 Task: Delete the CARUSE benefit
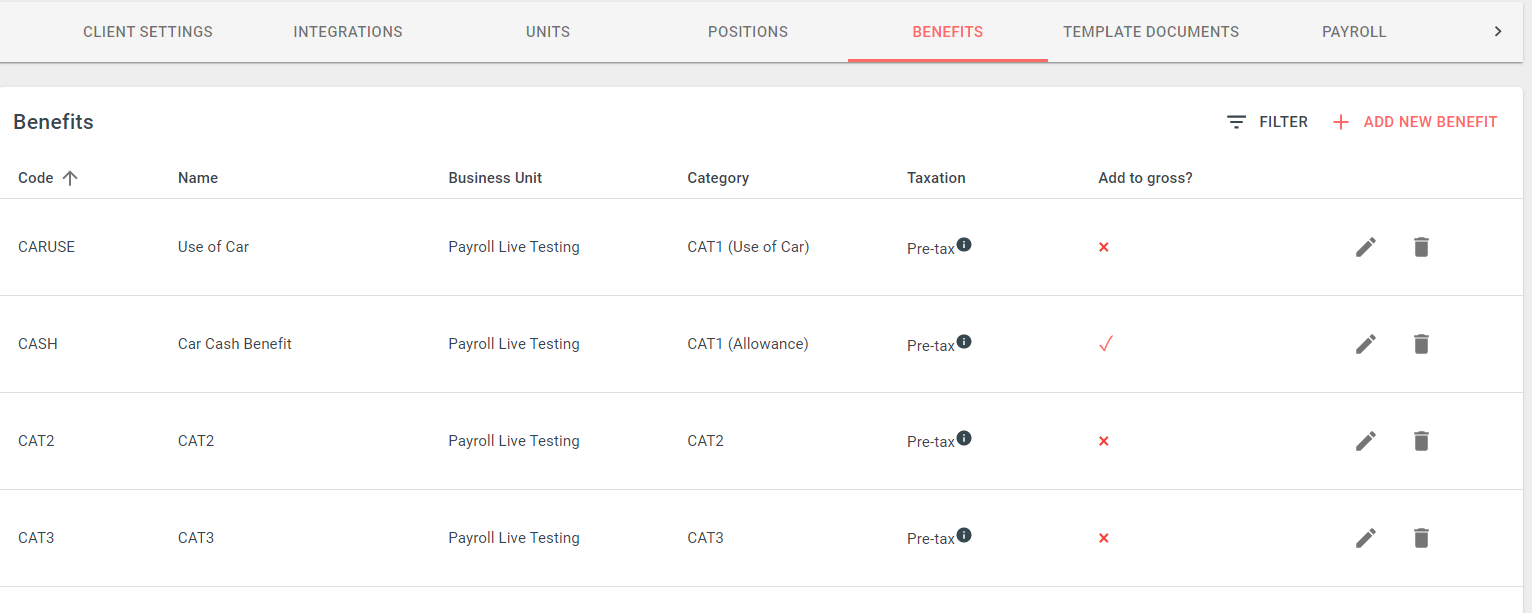tap(1421, 247)
